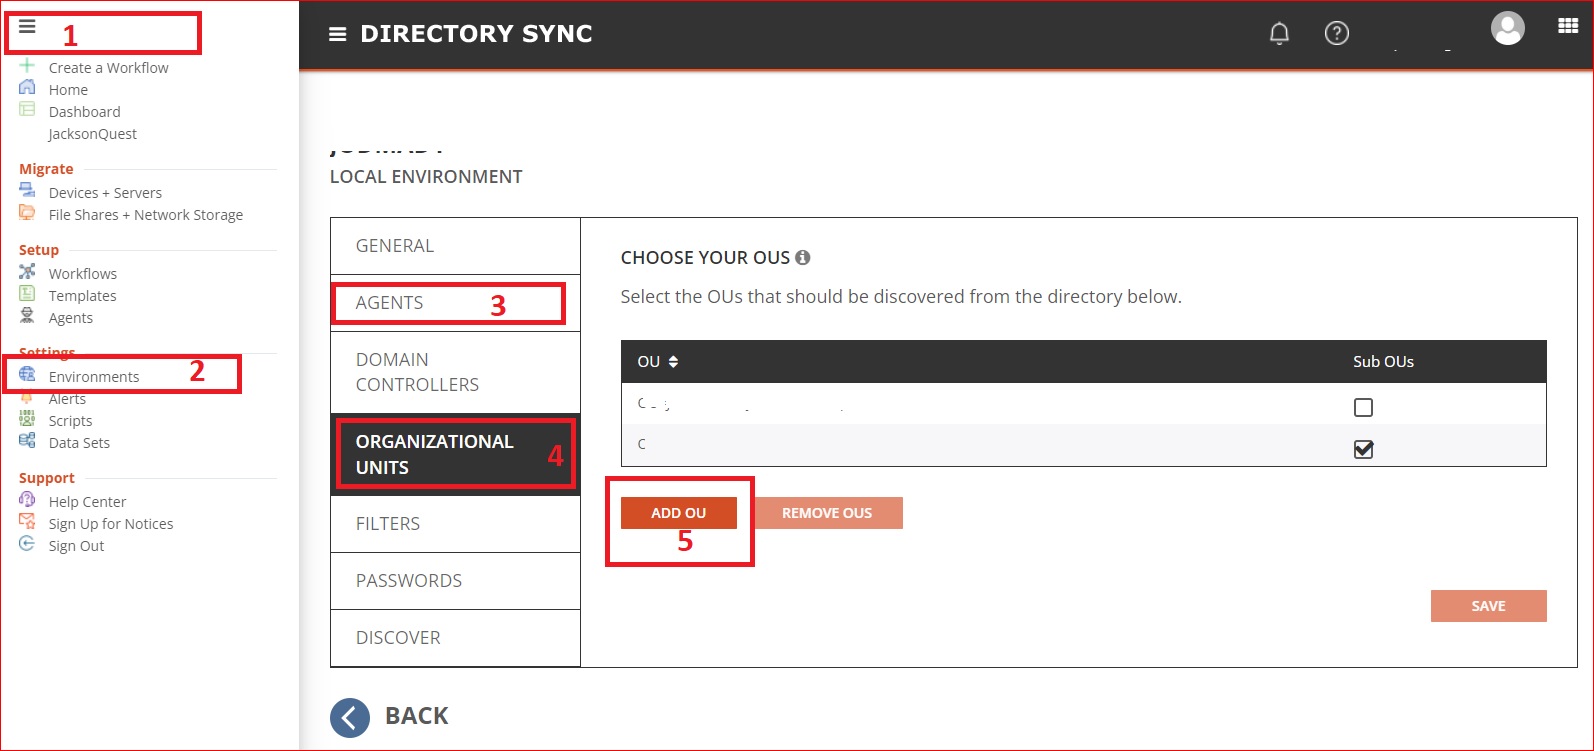This screenshot has width=1594, height=751.
Task: Click the blue Back arrow icon
Action: [350, 717]
